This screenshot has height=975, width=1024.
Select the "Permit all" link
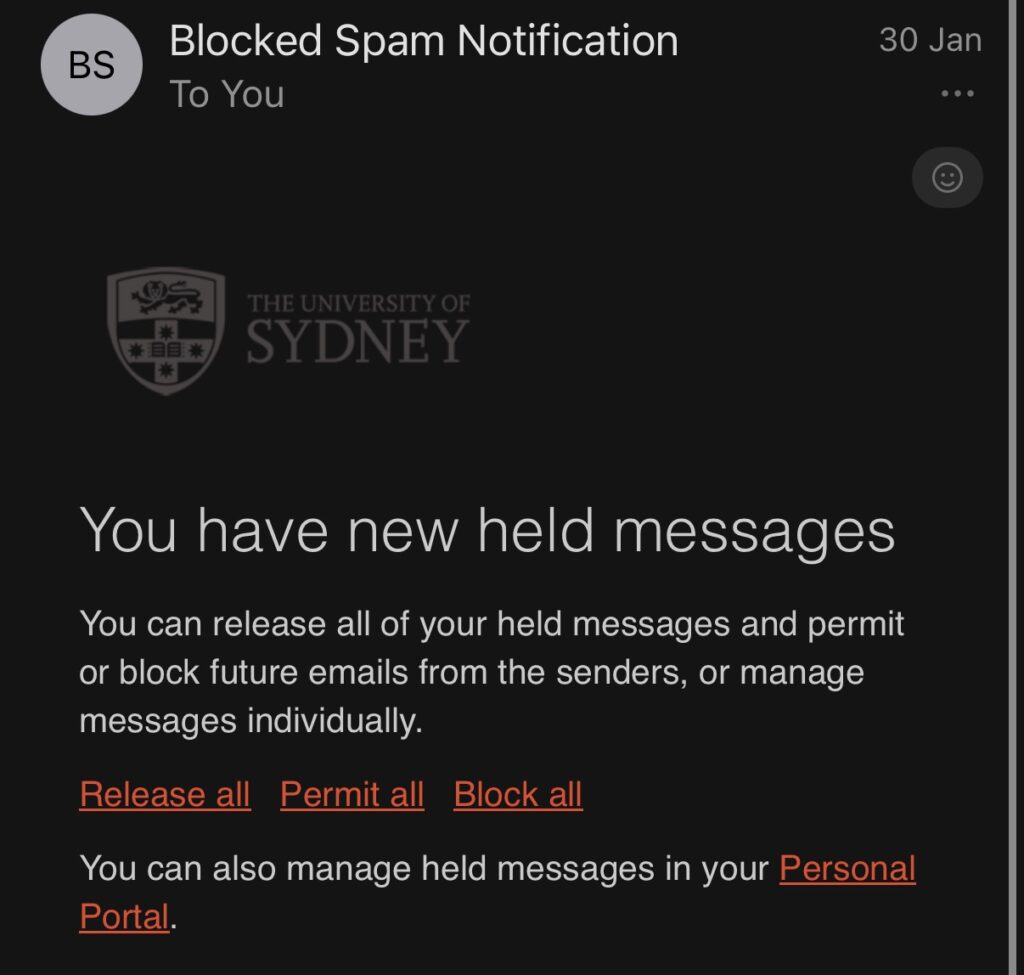(352, 794)
